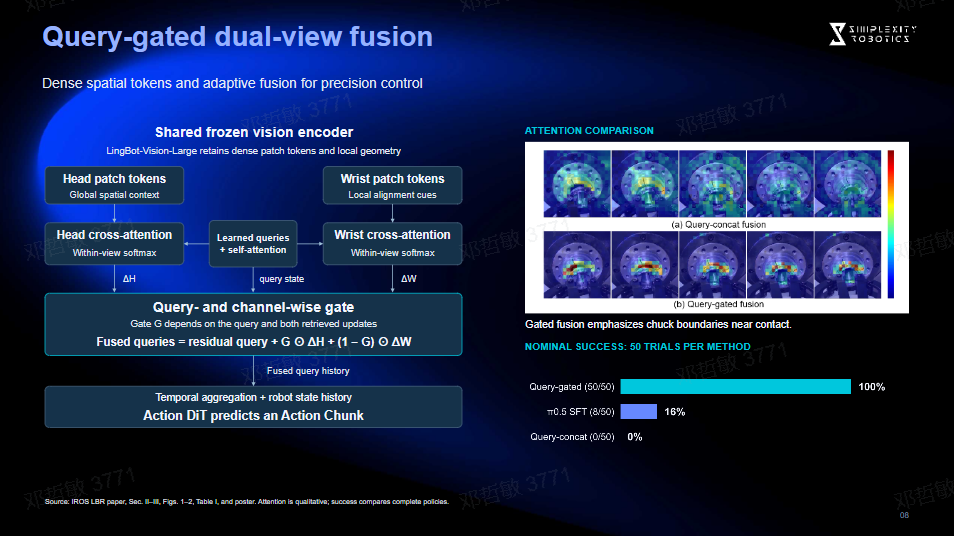The image size is (954, 536).
Task: Click the blue π0.5 SFT 16% bar
Action: (x=639, y=412)
